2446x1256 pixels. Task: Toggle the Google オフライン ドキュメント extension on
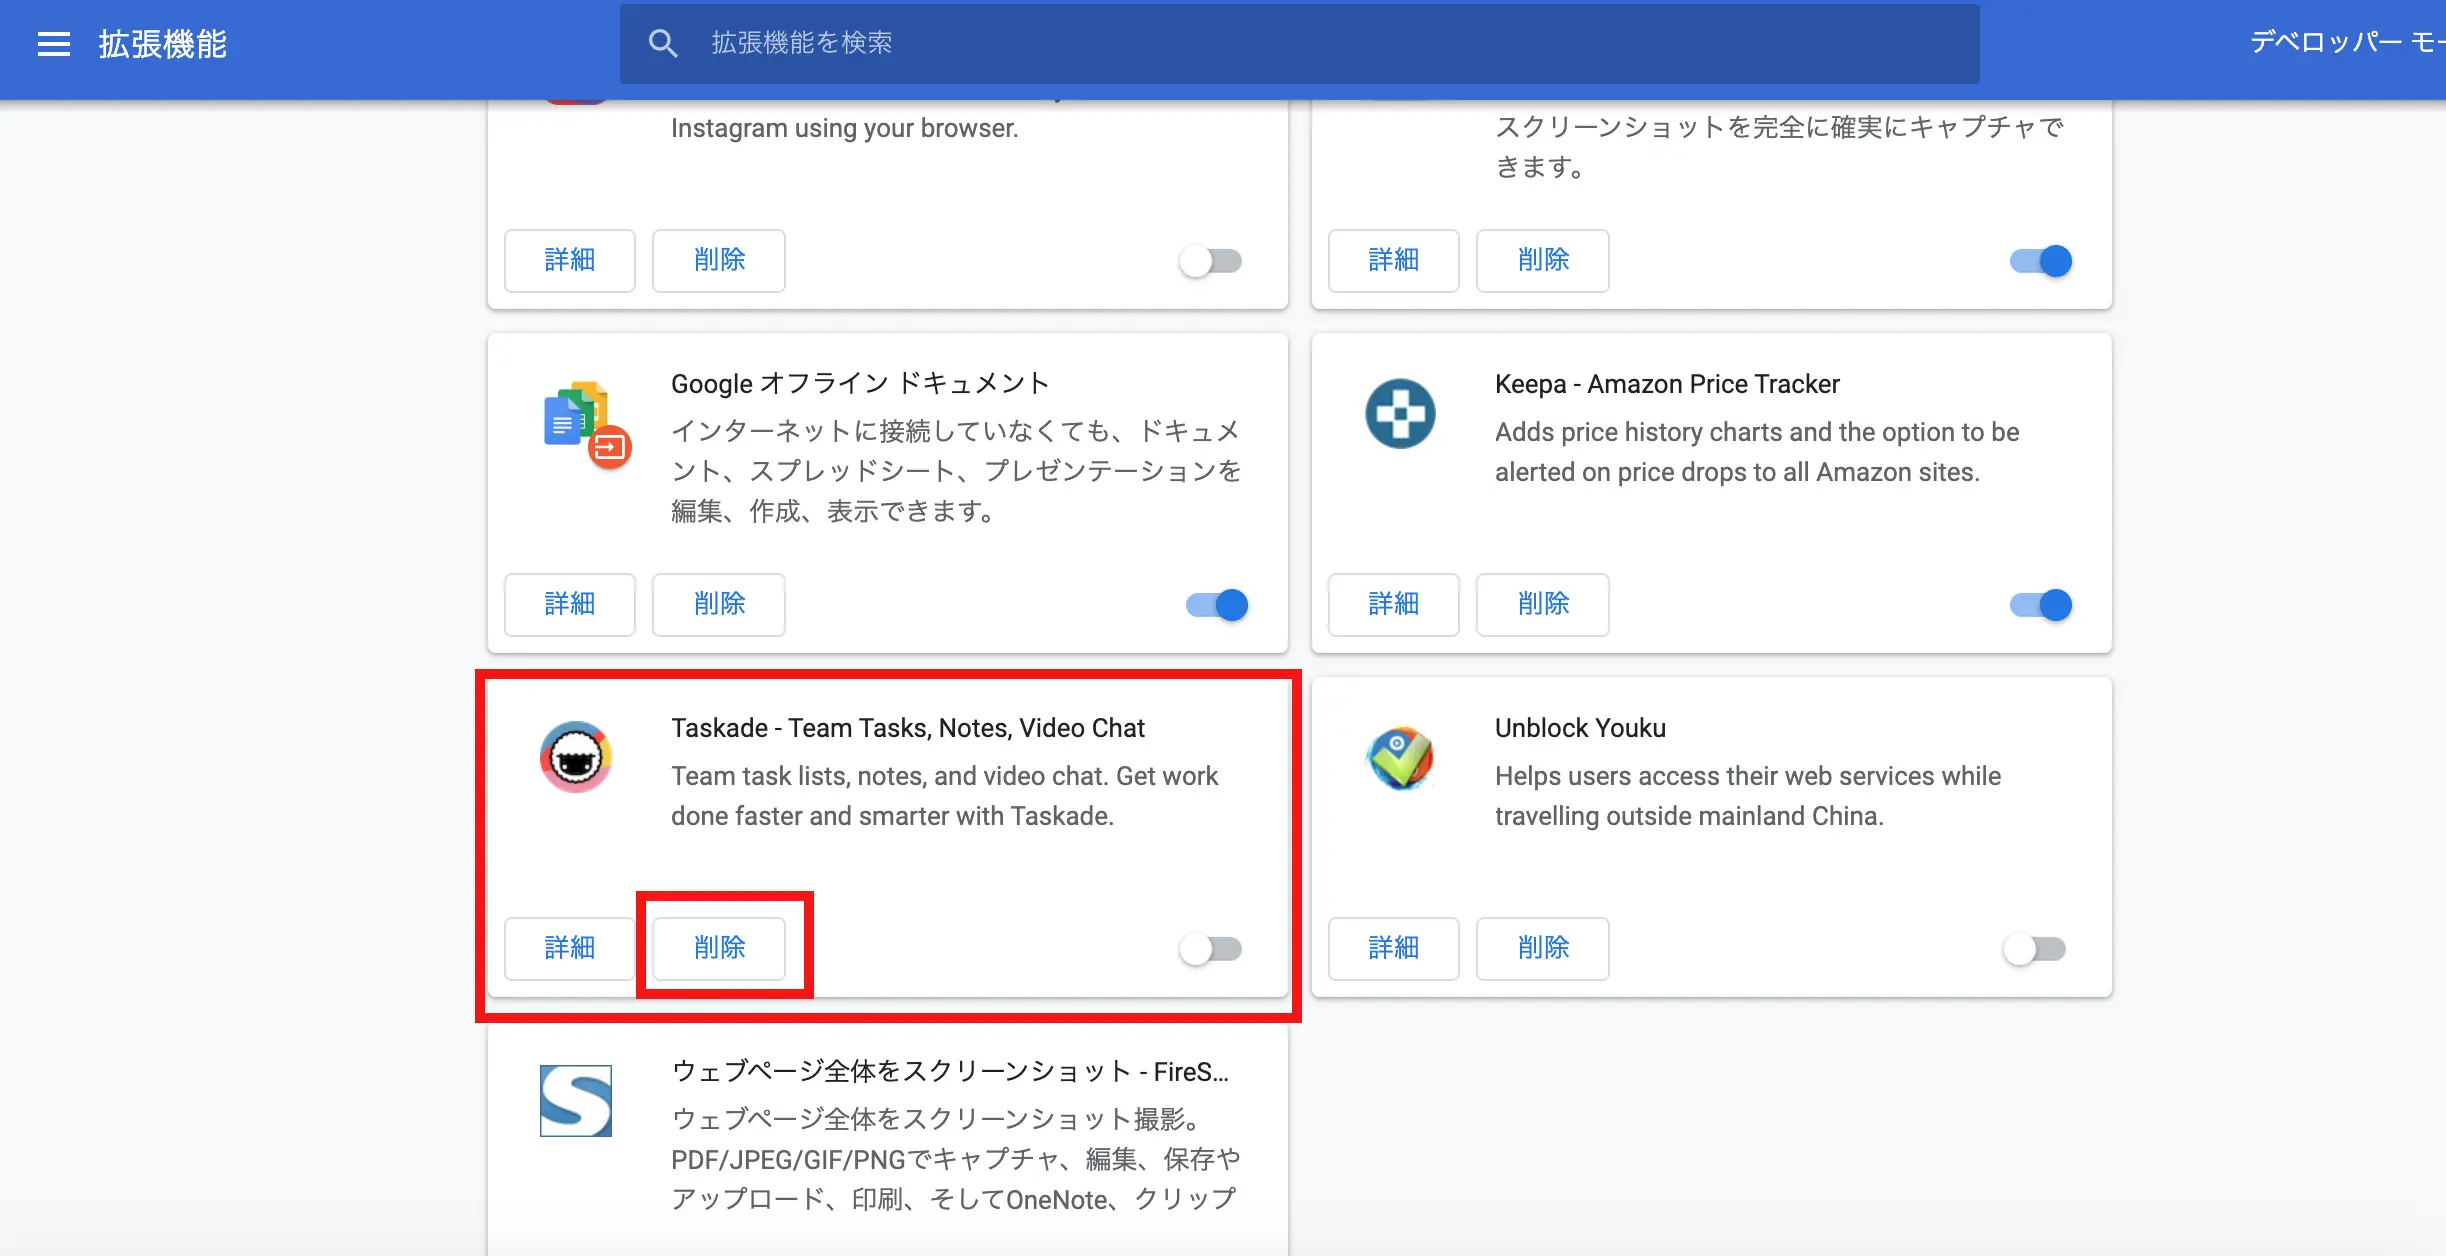click(x=1213, y=604)
